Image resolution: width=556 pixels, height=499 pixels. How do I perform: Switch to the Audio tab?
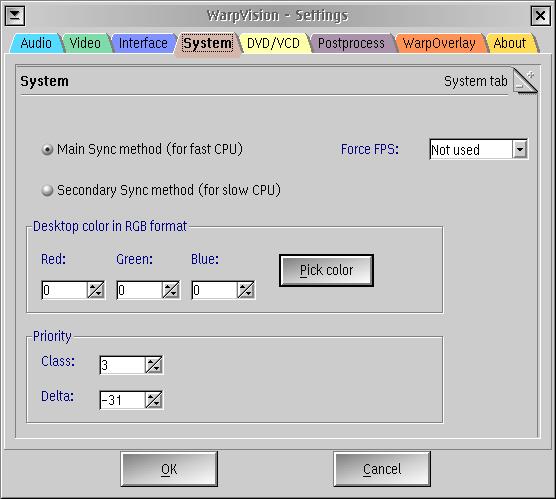coord(36,43)
